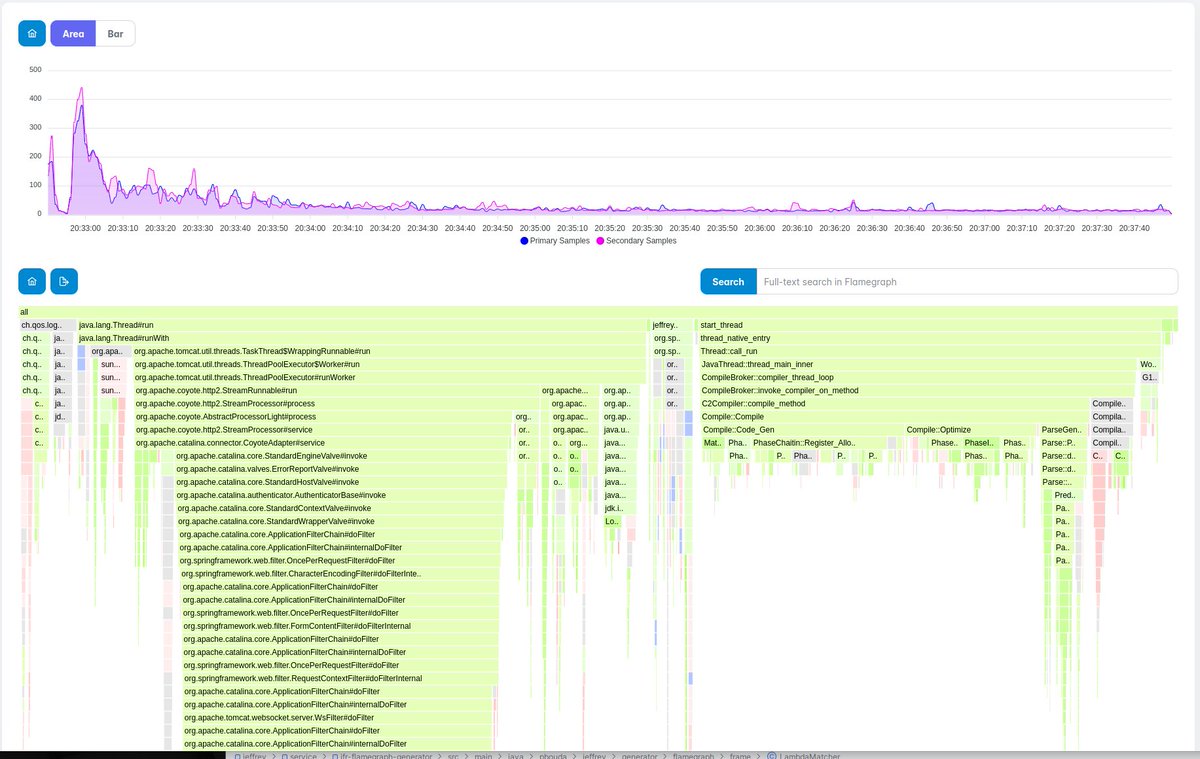Select the start_thread frame
Image resolution: width=1200 pixels, height=759 pixels.
(929, 325)
